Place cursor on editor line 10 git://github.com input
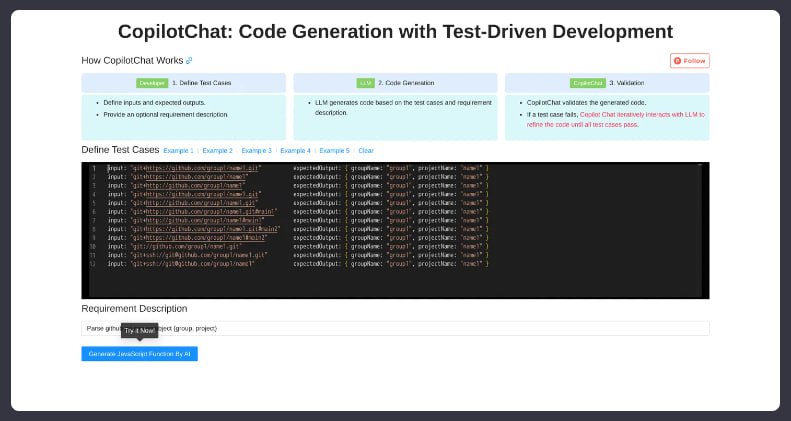The width and height of the screenshot is (791, 421). coord(187,247)
